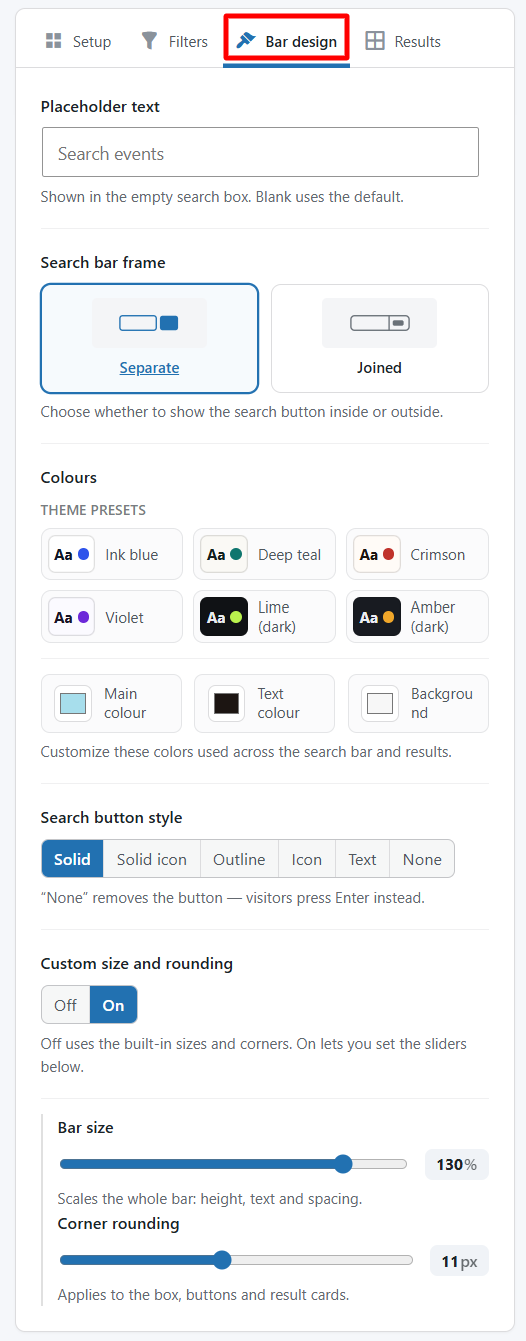Set search button style to Icon
Viewport: 526px width, 1341px height.
coord(307,859)
